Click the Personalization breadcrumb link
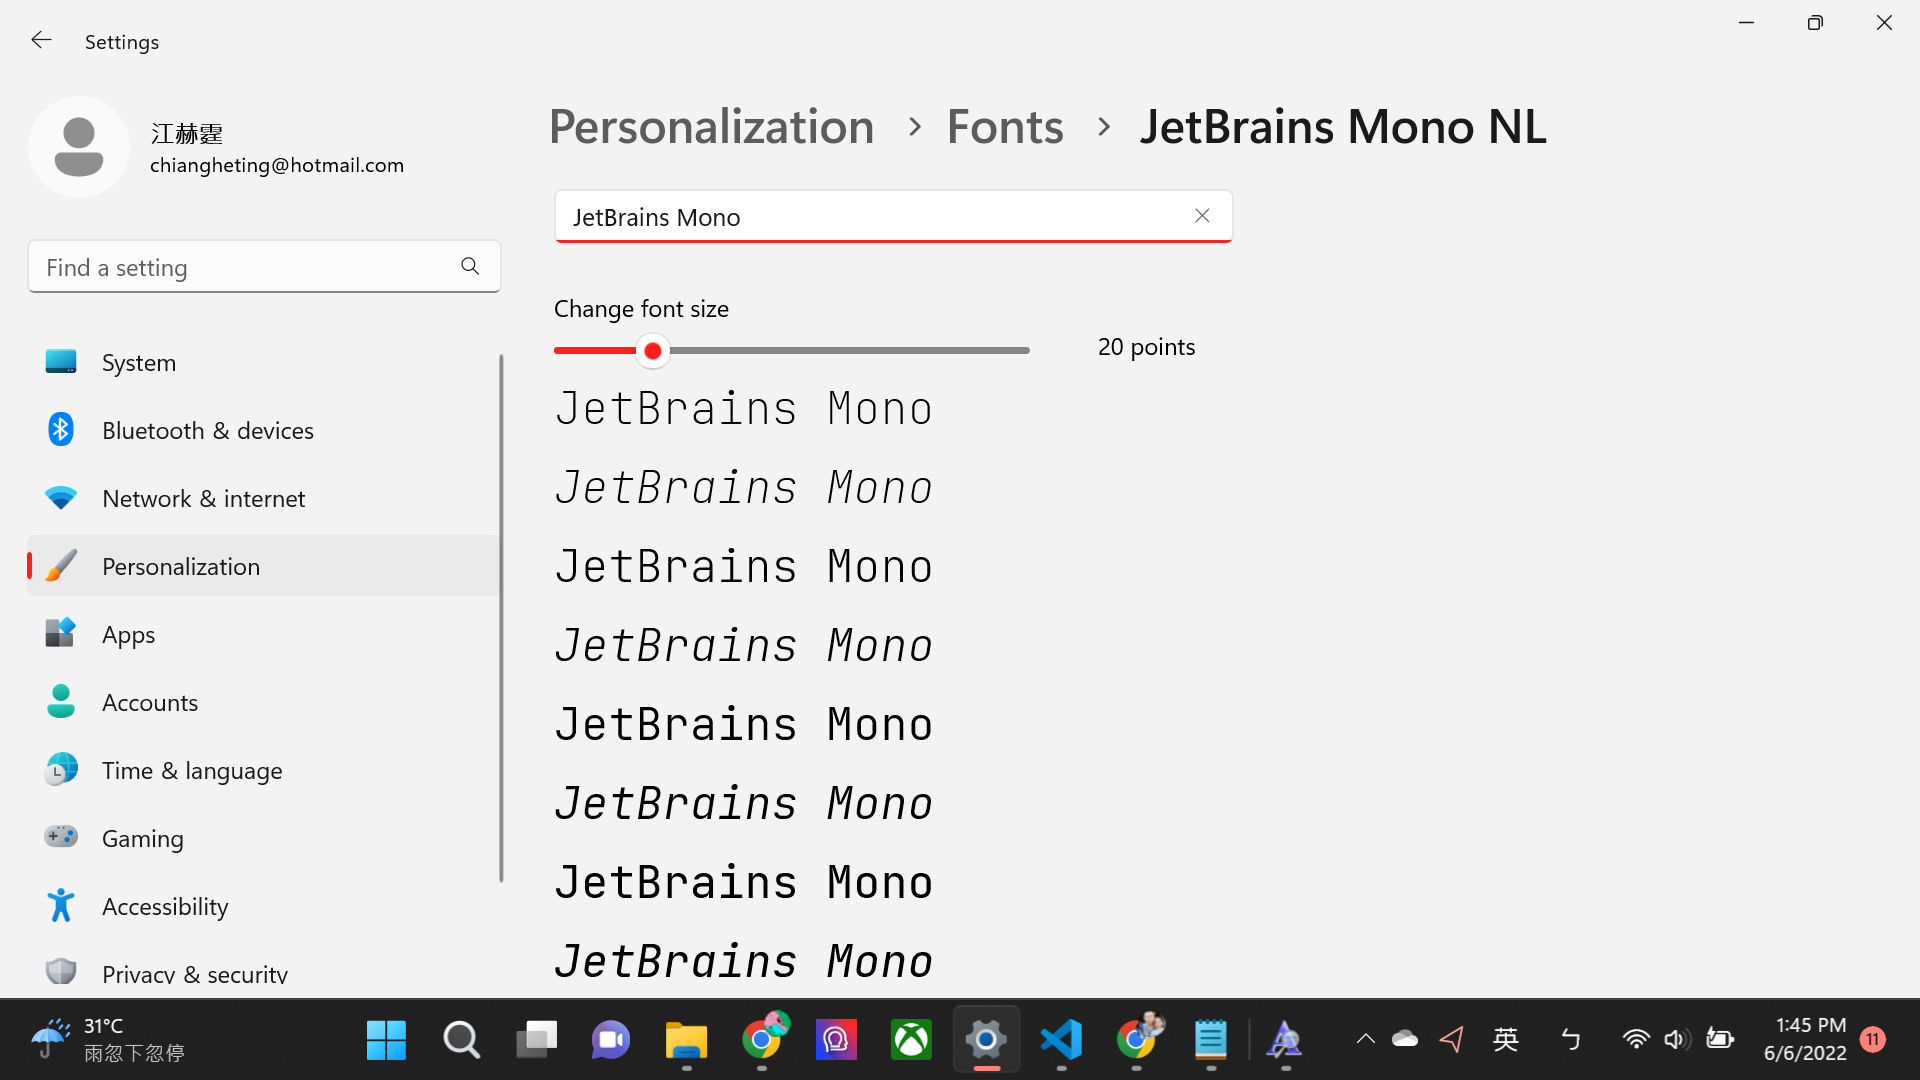Viewport: 1920px width, 1080px height. tap(711, 125)
